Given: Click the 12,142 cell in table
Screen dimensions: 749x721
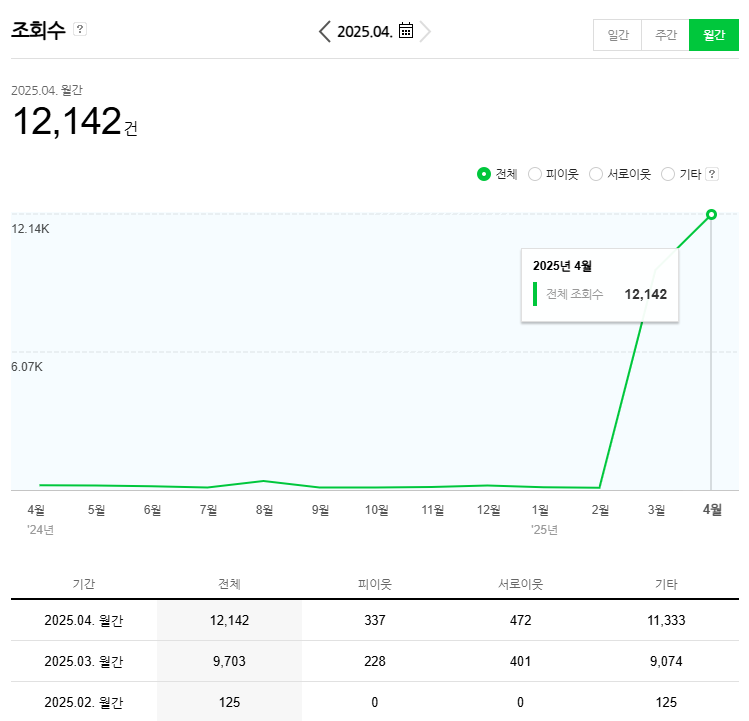Looking at the screenshot, I should coord(229,620).
